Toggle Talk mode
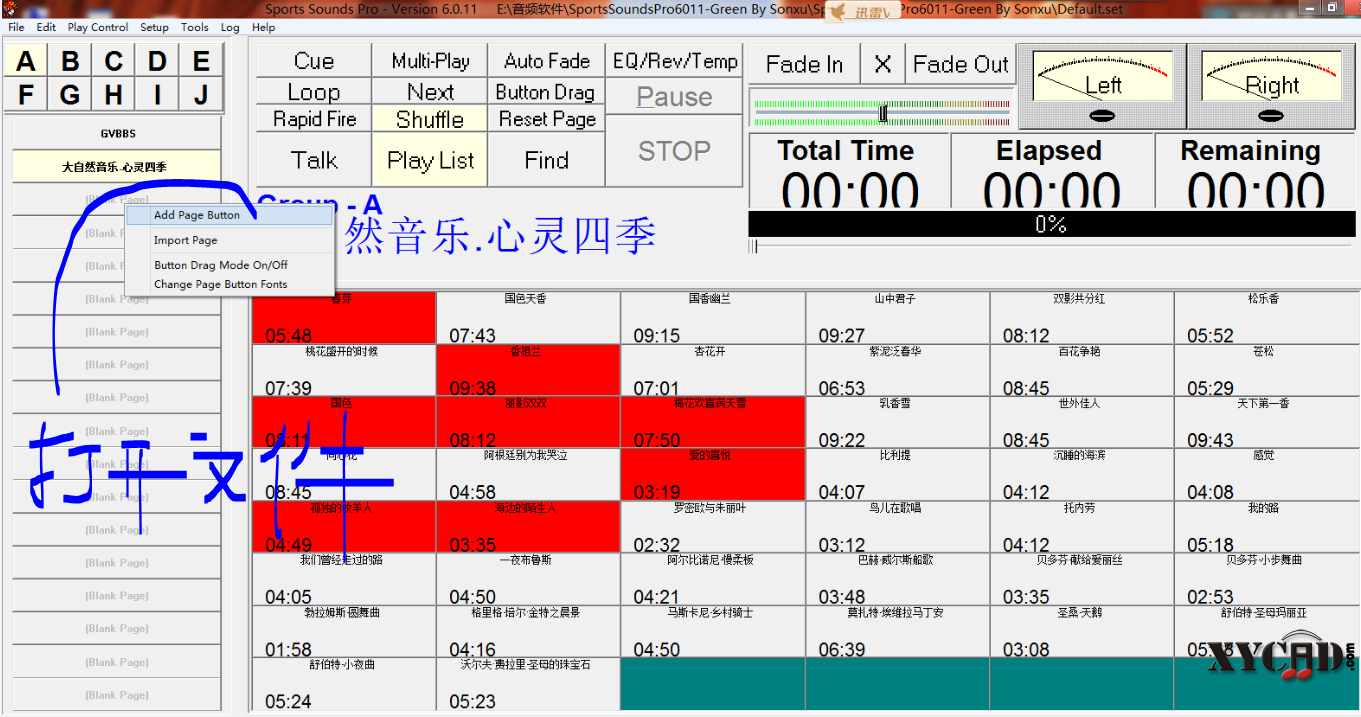The height and width of the screenshot is (717, 1361). (x=314, y=160)
